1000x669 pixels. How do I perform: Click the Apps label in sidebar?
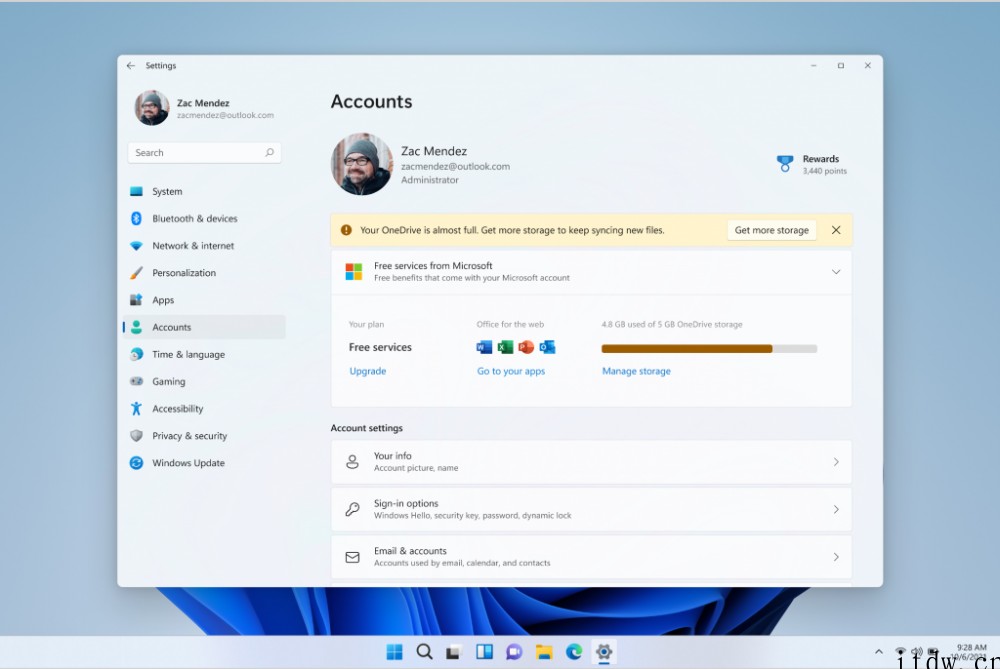pyautogui.click(x=163, y=300)
